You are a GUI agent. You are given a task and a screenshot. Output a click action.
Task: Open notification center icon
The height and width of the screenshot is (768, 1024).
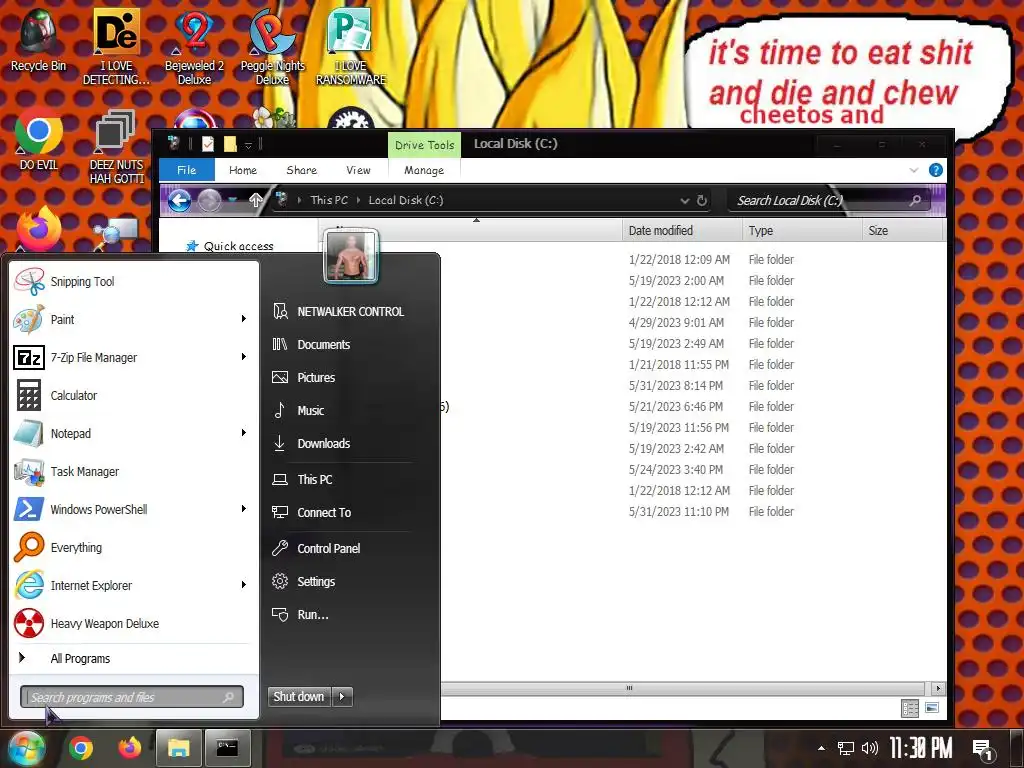983,749
